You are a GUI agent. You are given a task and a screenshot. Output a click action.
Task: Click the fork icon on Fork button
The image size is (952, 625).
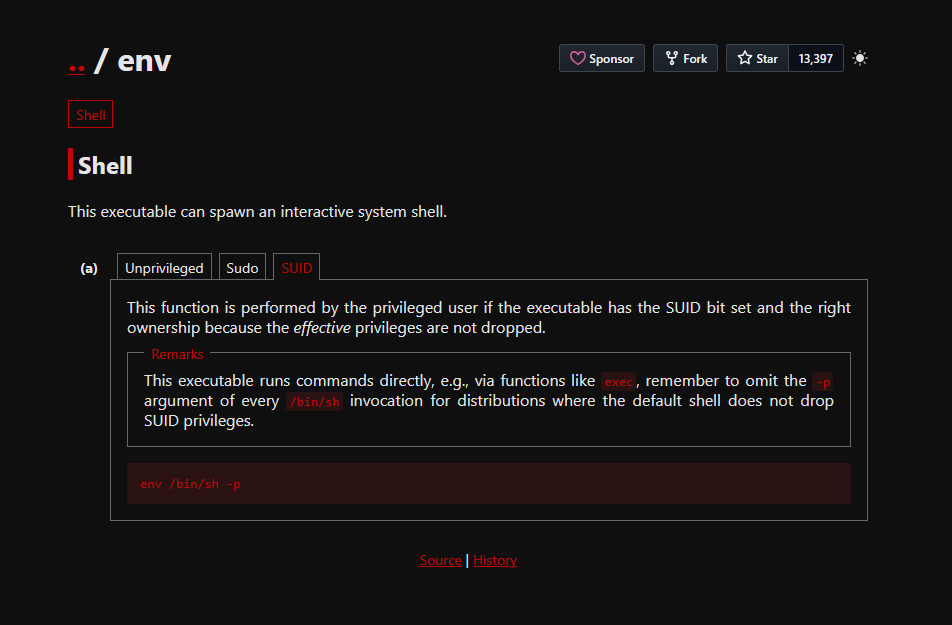coord(672,58)
